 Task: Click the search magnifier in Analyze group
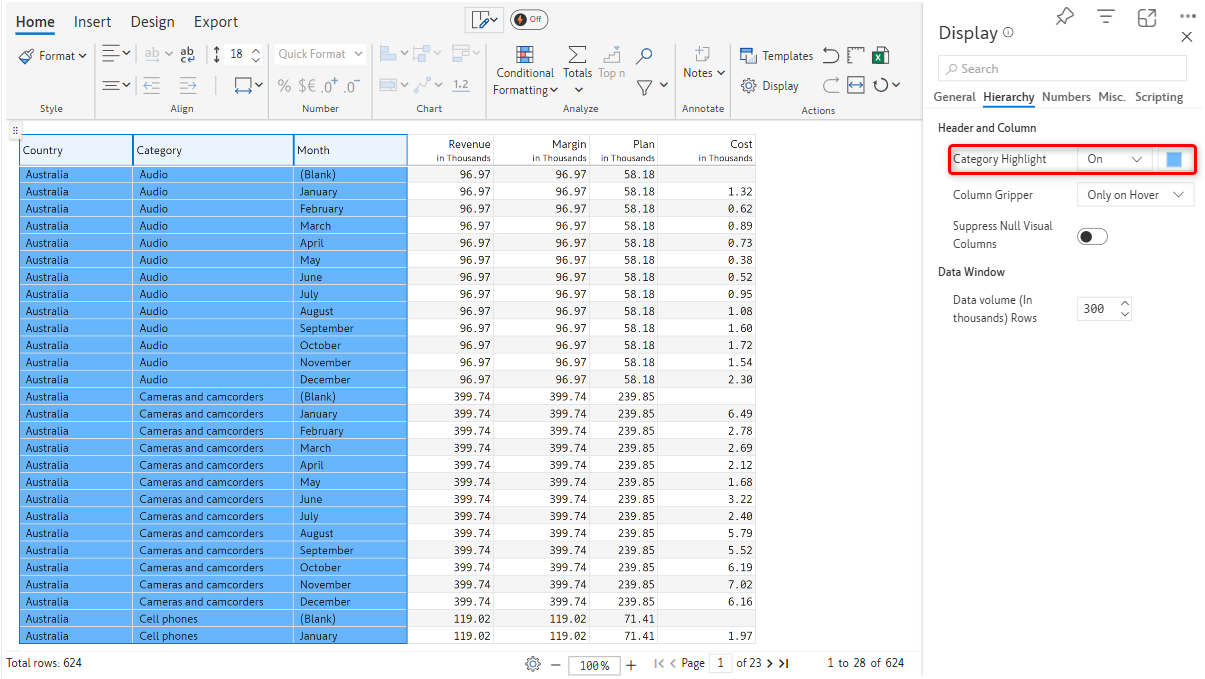644,56
